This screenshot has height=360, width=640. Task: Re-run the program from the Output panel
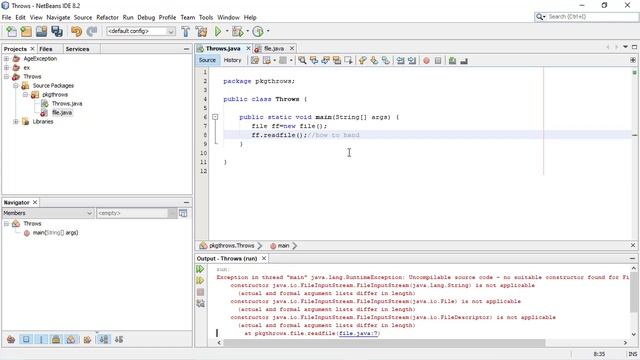200,269
